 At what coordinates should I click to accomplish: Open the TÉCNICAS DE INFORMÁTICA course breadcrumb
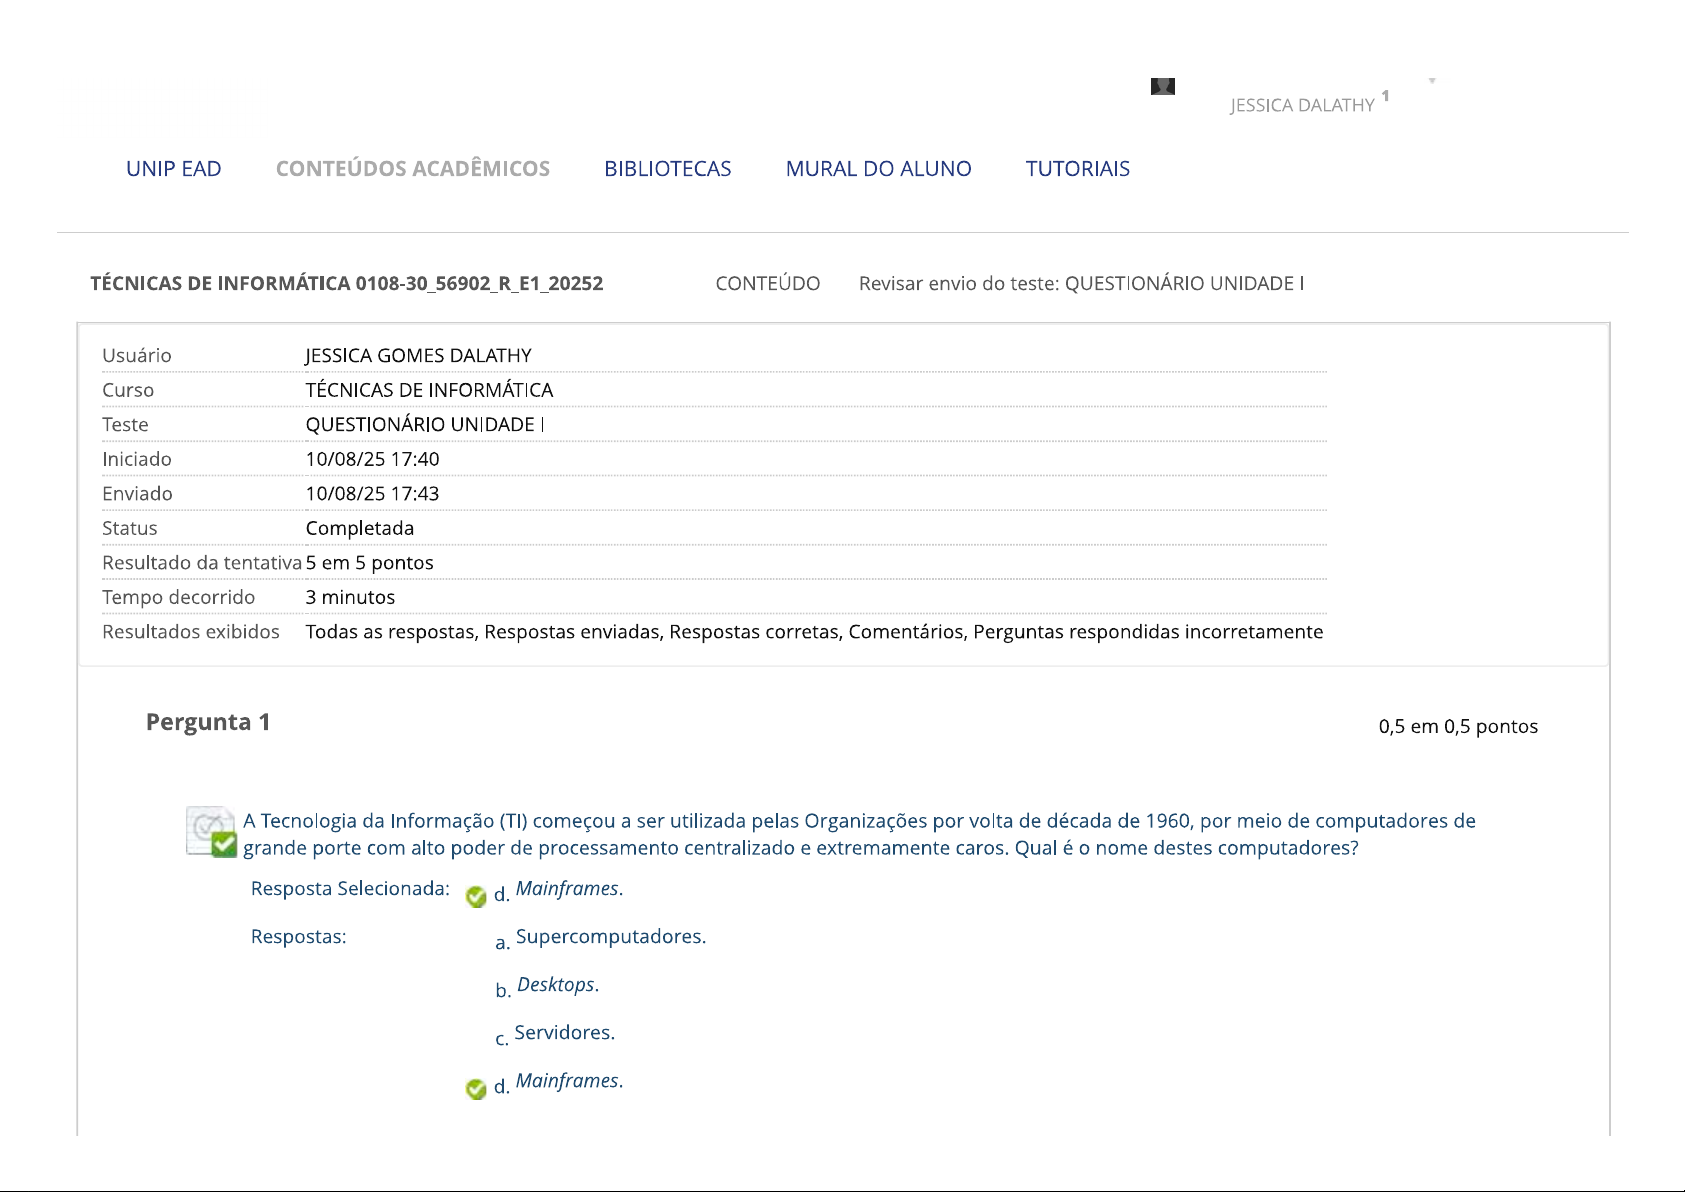click(x=347, y=284)
